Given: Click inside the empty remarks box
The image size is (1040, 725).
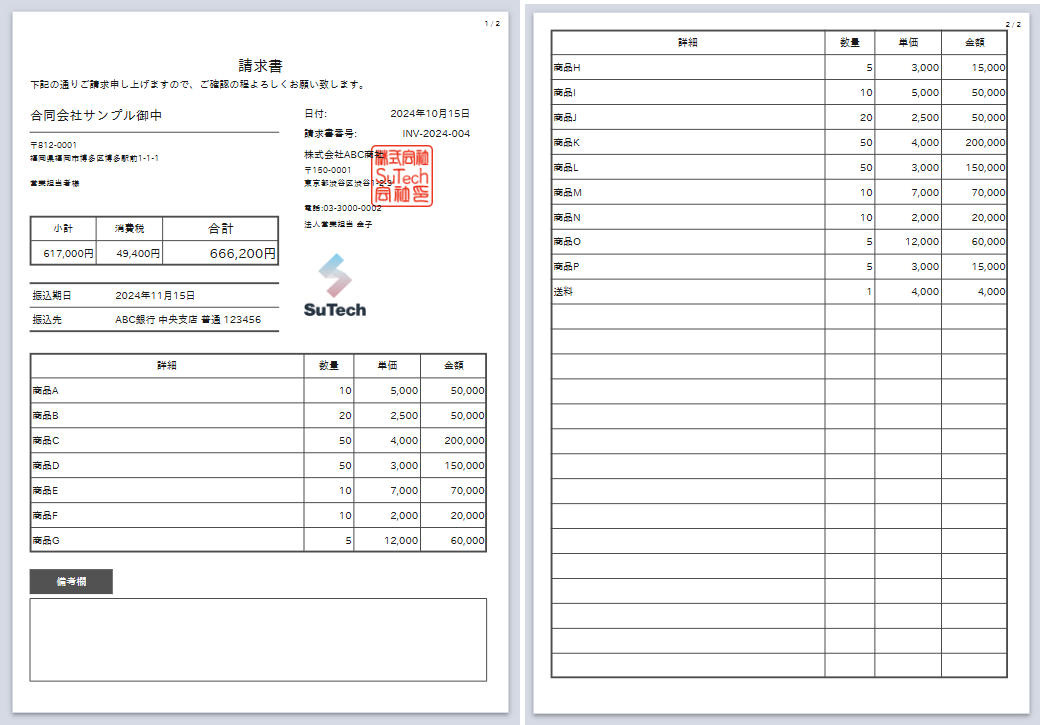Looking at the screenshot, I should (x=258, y=639).
